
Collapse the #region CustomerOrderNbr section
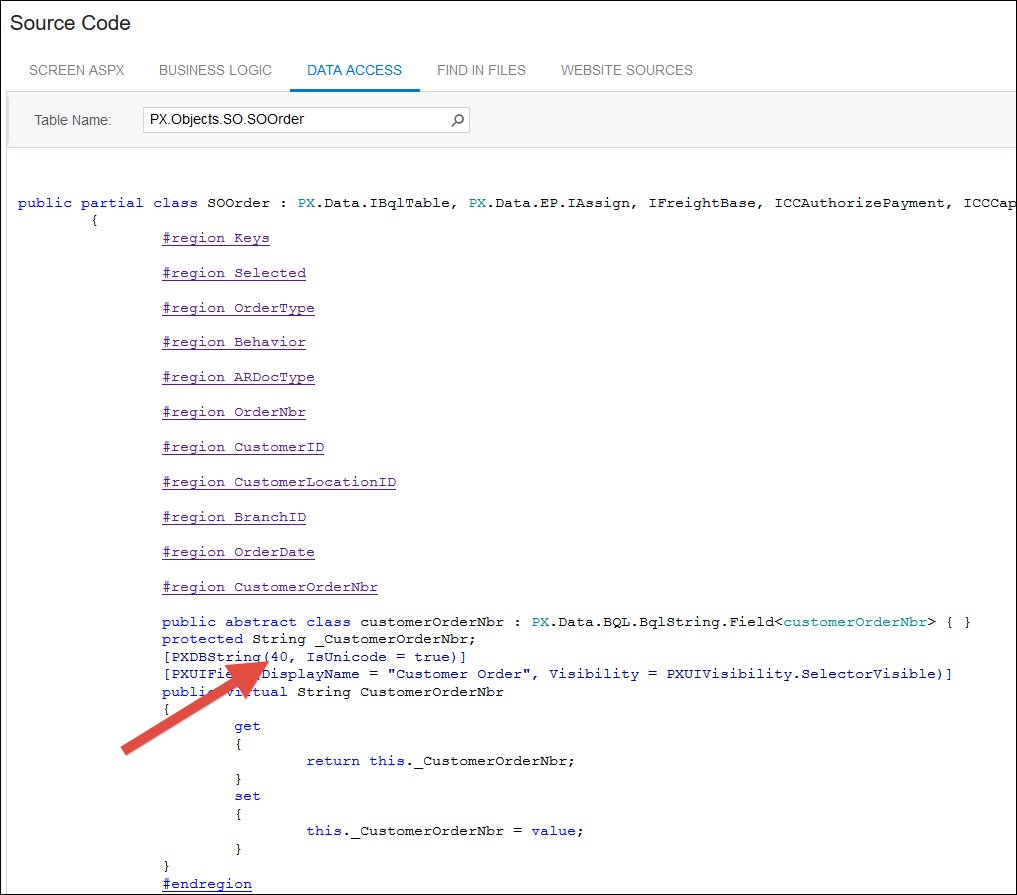[x=270, y=587]
